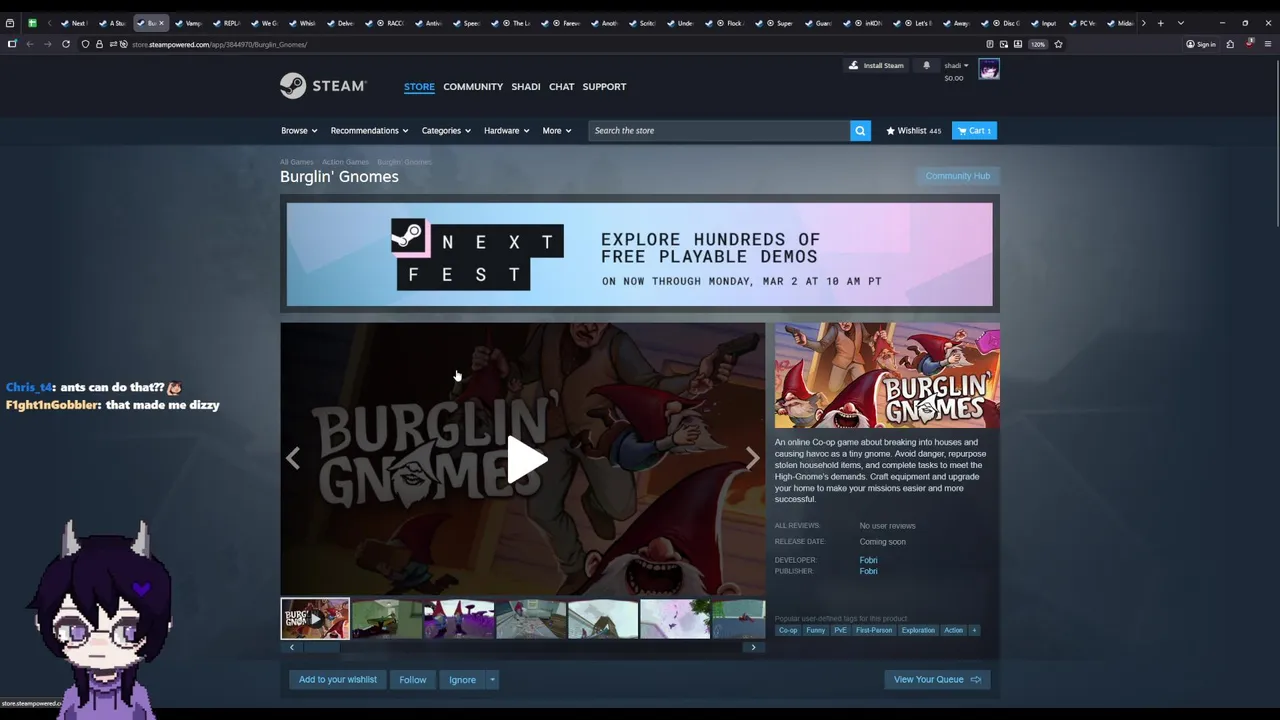The width and height of the screenshot is (1280, 720).
Task: Click the Next Fest banner
Action: (640, 255)
